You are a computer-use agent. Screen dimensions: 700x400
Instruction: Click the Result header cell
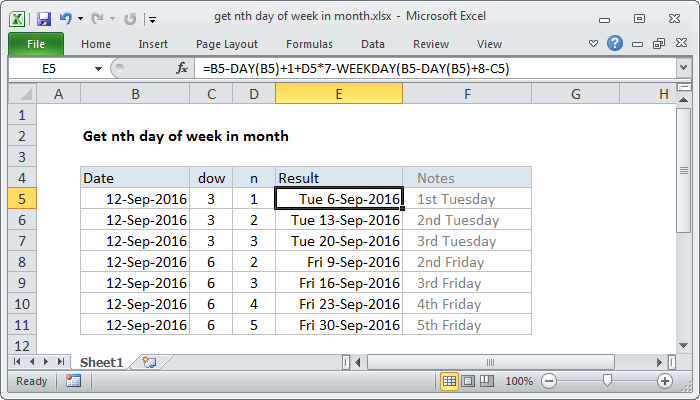click(339, 178)
